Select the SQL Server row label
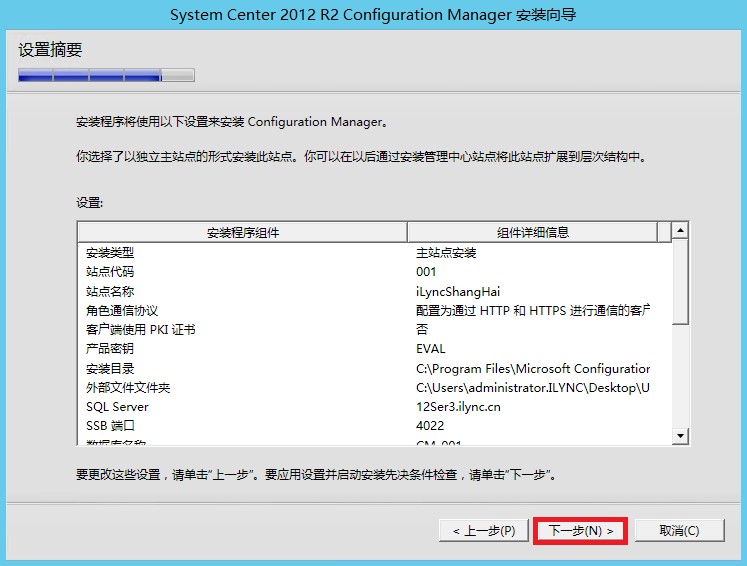The image size is (747, 566). (x=117, y=407)
